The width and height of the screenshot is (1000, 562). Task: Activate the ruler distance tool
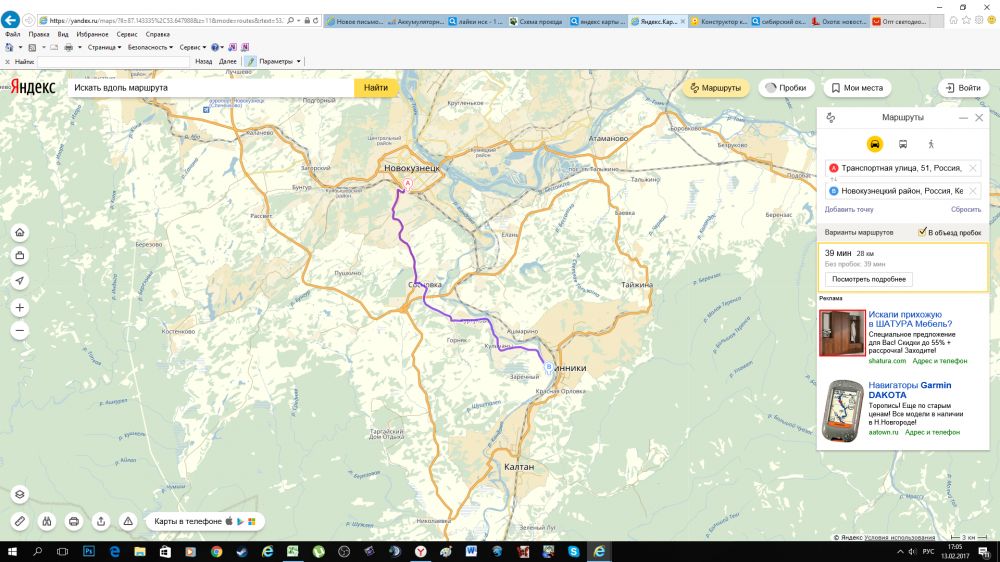(20, 521)
